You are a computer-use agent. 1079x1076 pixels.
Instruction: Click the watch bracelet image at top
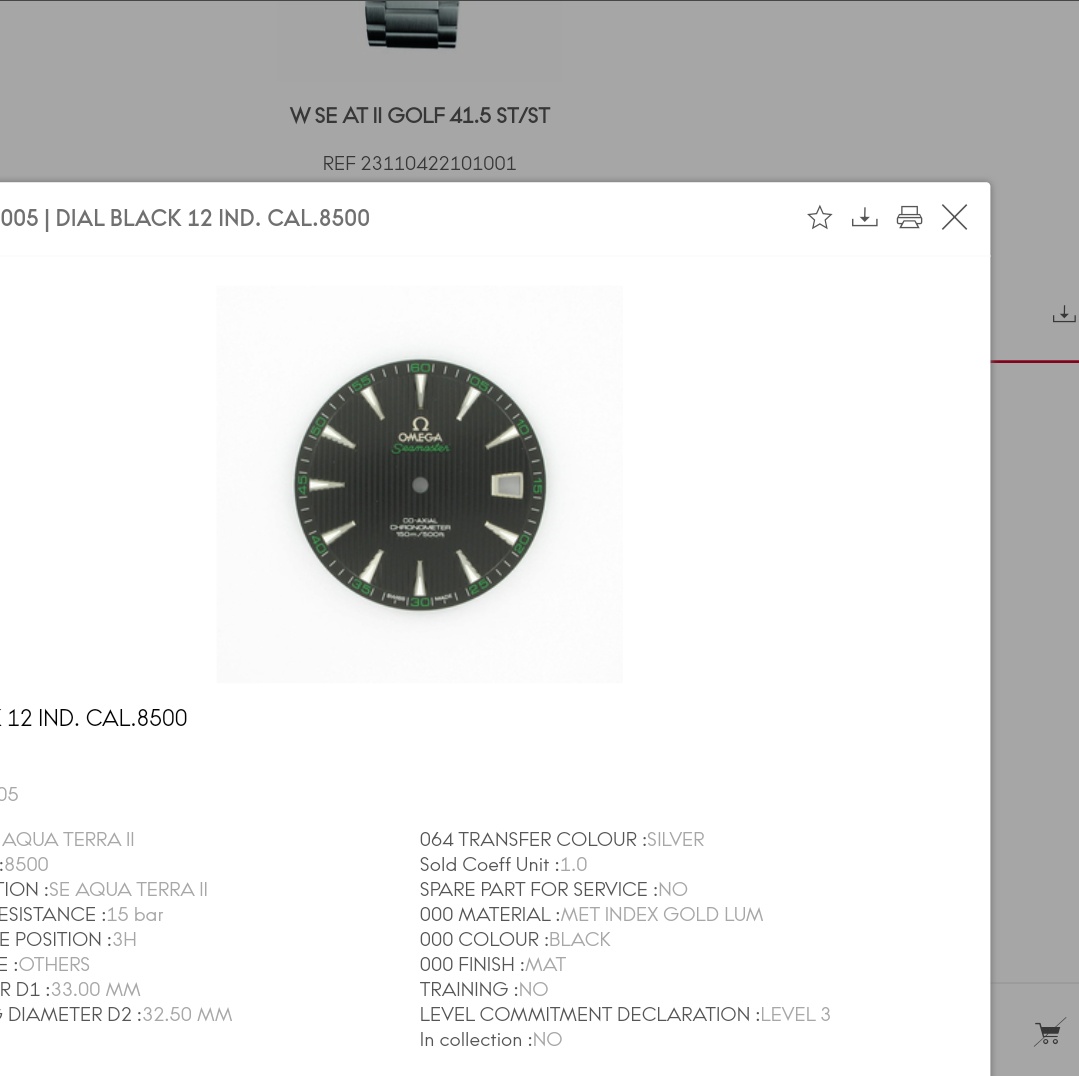(412, 24)
